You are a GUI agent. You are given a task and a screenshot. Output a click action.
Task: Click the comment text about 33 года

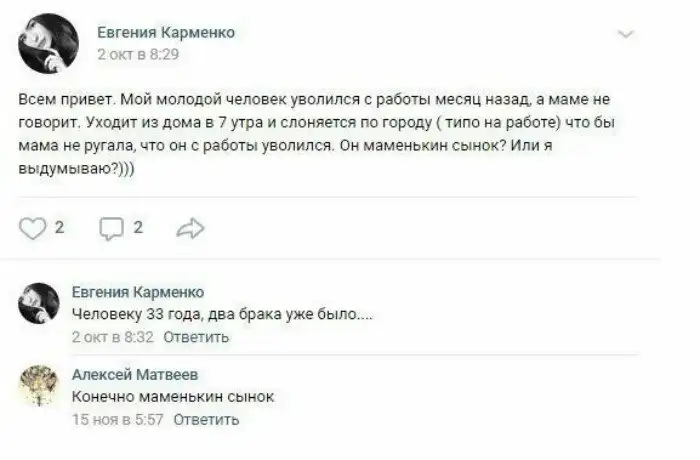222,315
